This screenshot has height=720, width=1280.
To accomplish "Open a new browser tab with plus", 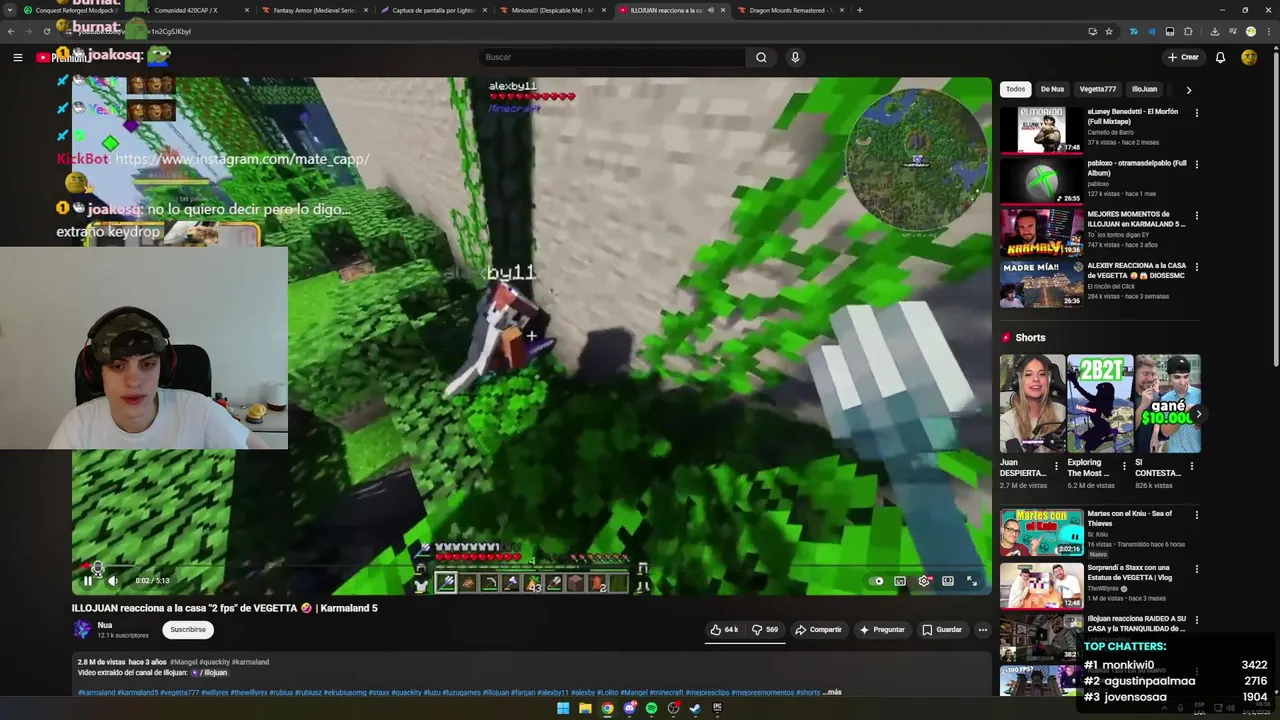I will pyautogui.click(x=860, y=10).
